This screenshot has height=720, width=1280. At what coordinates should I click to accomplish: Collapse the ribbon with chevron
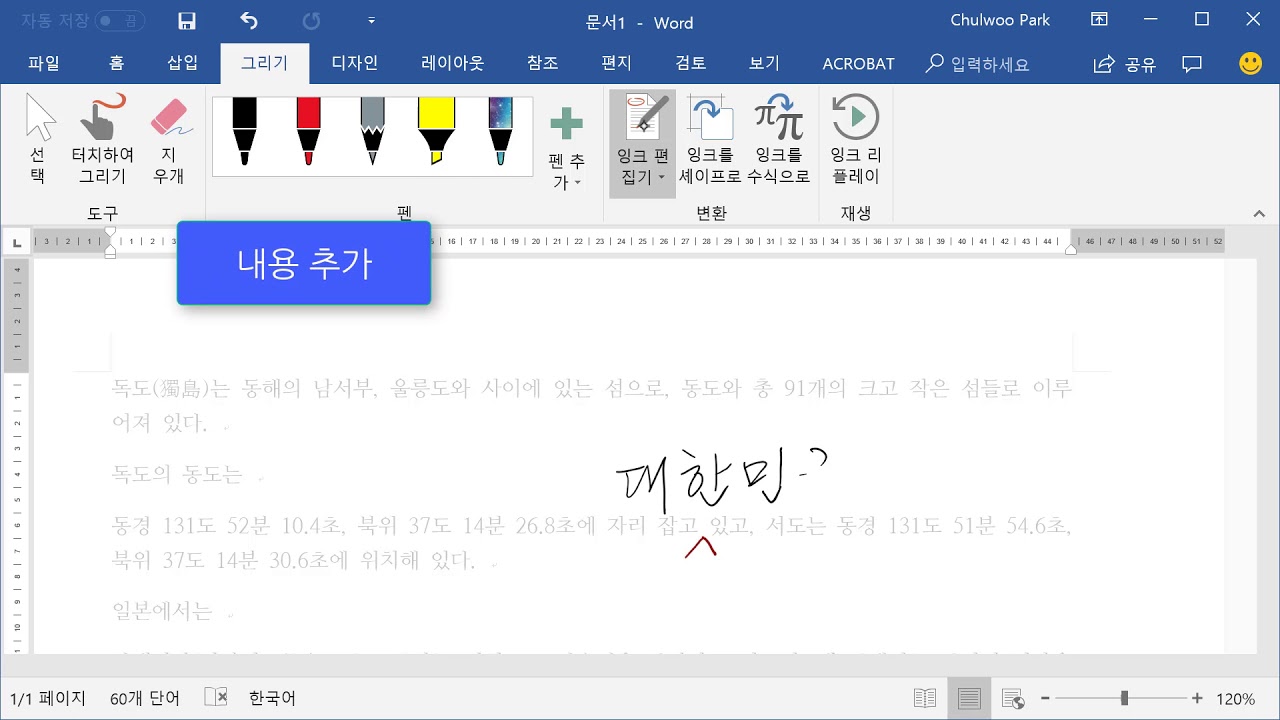[1259, 213]
